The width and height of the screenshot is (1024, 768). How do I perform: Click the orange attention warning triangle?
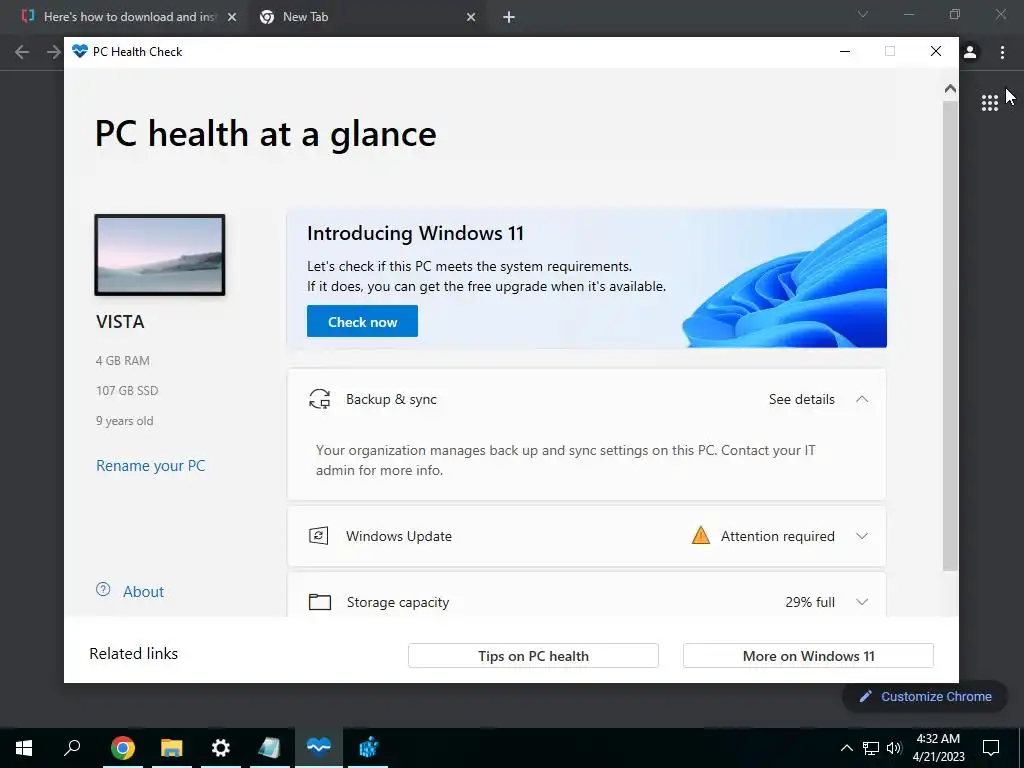click(x=700, y=536)
